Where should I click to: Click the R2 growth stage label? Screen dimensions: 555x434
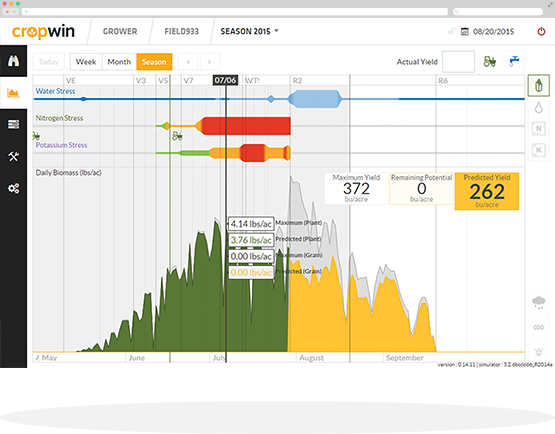pos(297,81)
